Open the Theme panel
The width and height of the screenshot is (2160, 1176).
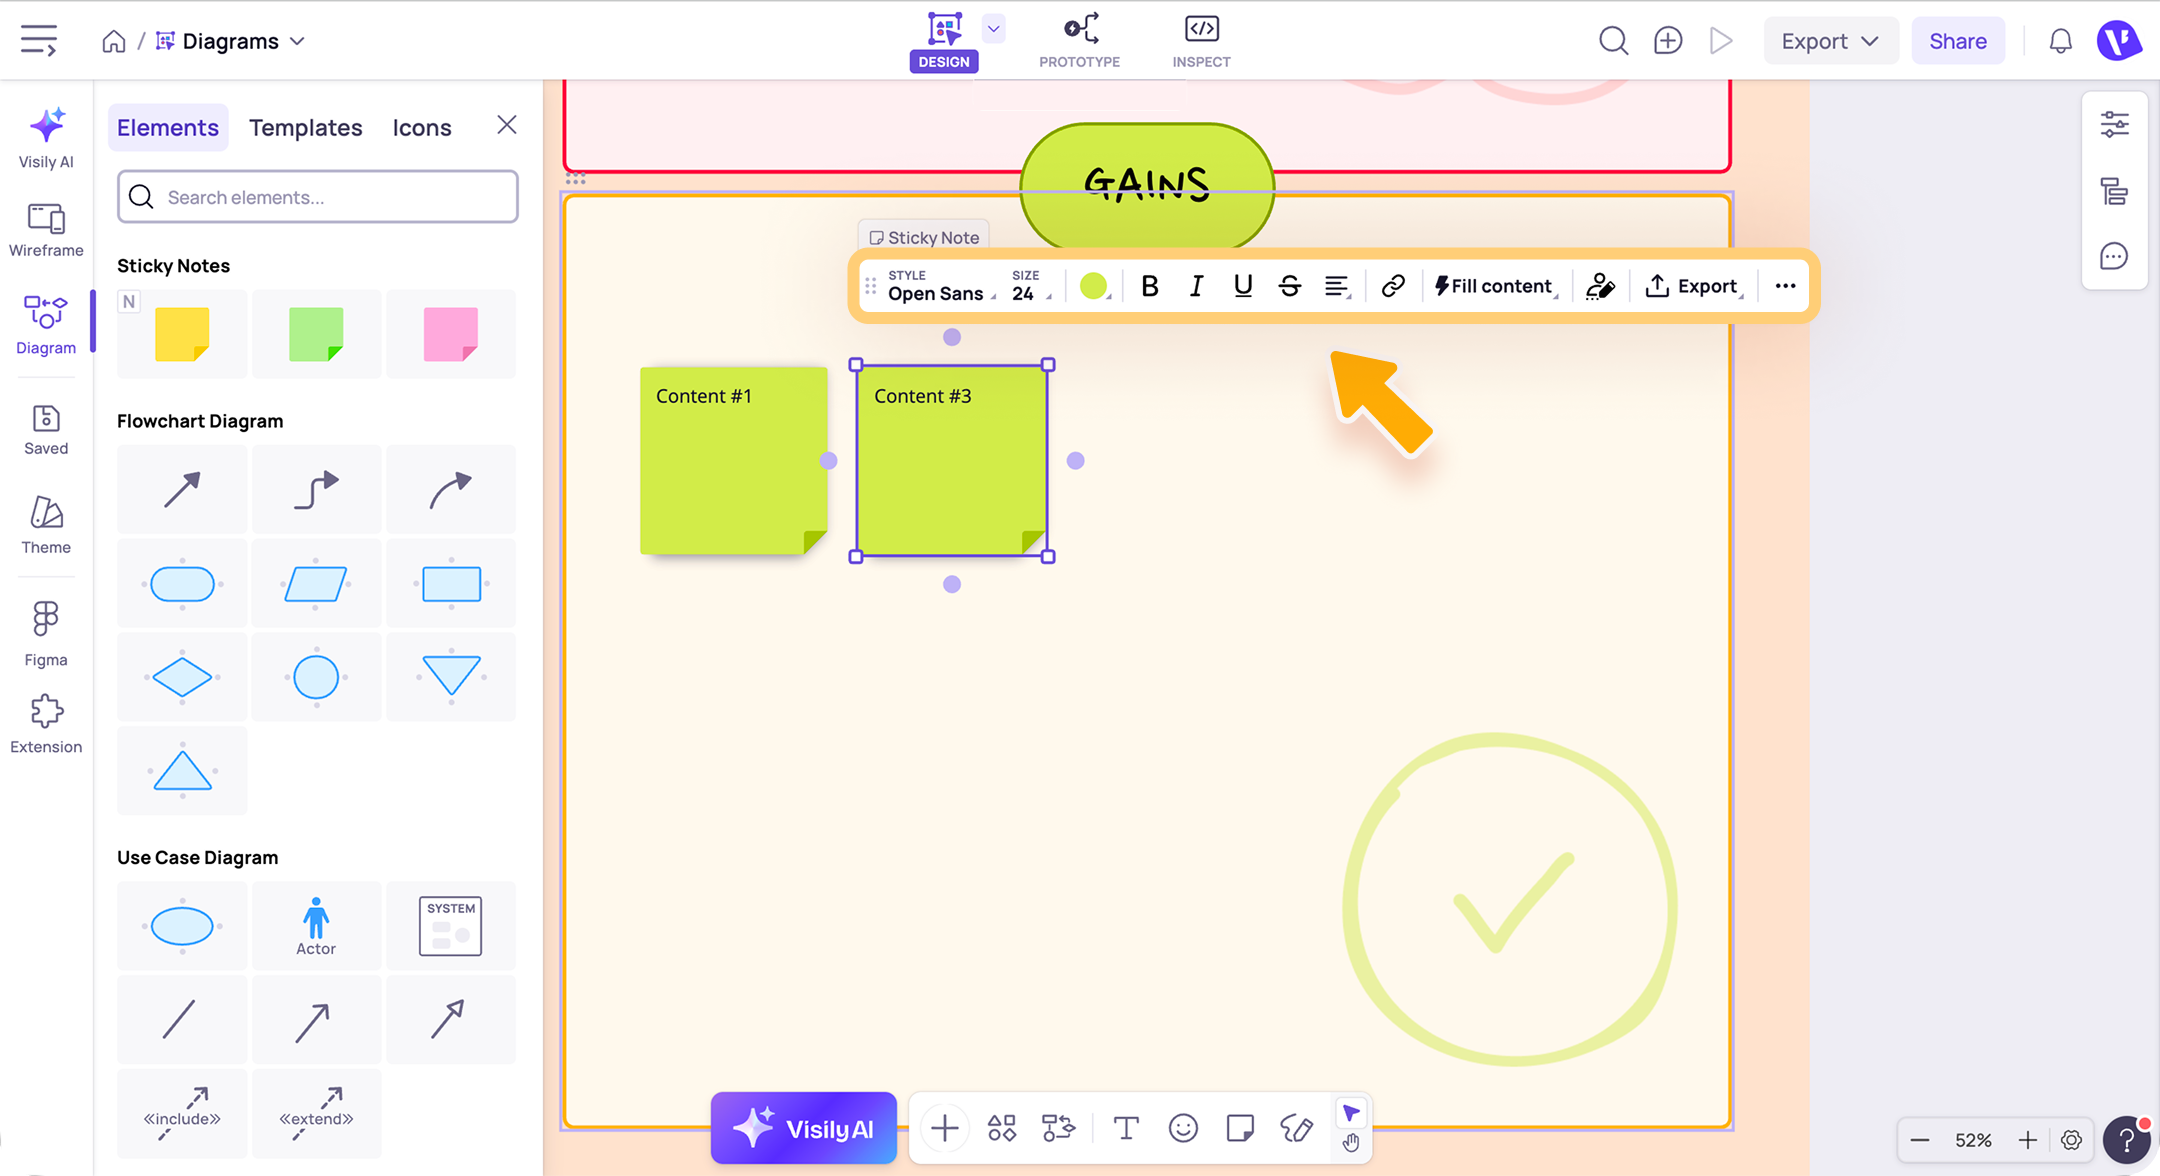tap(46, 526)
